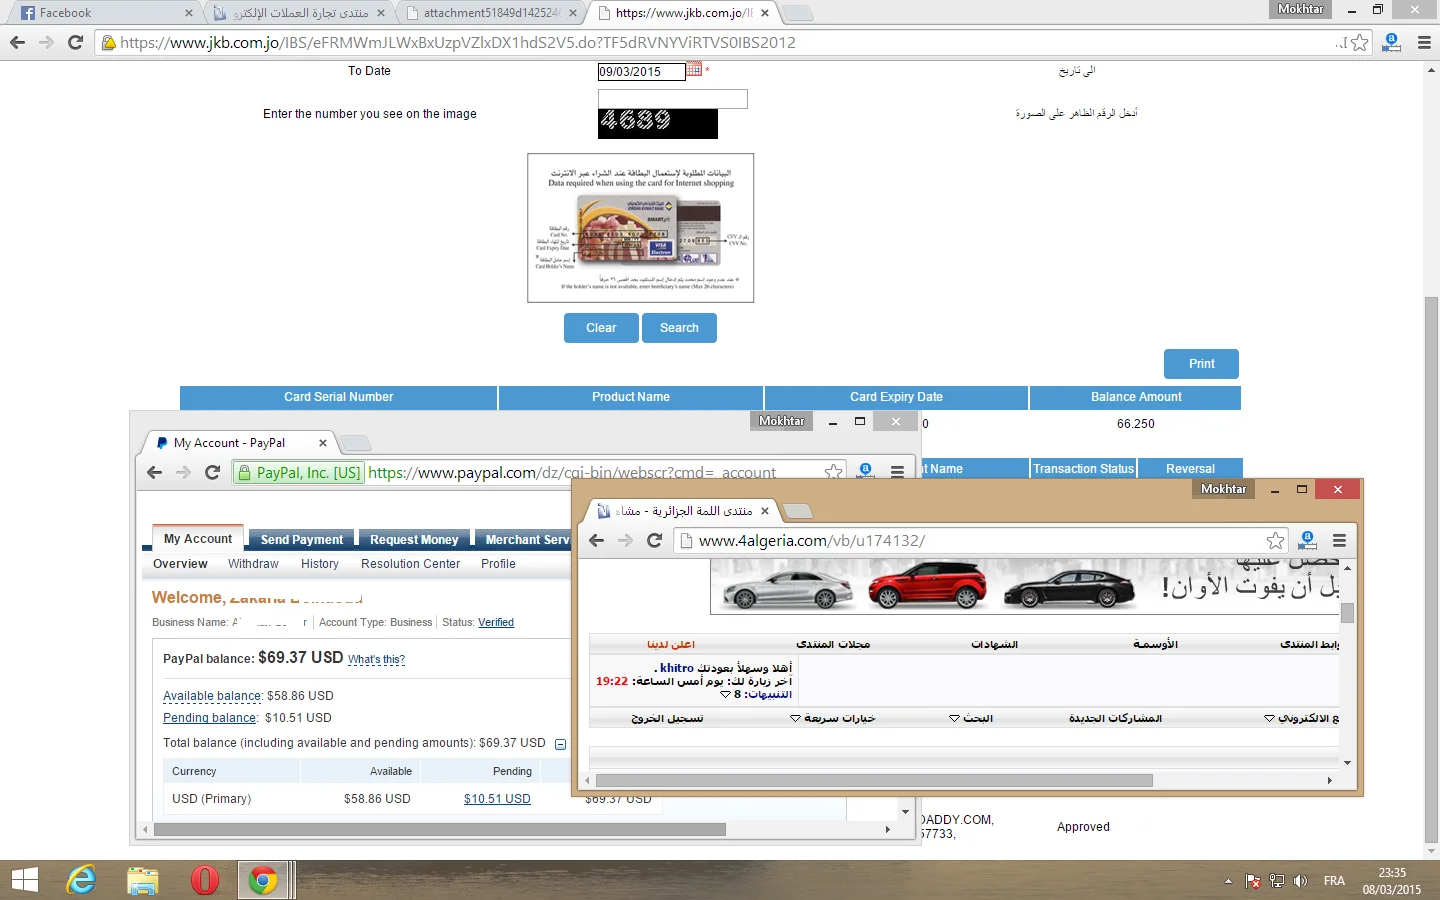Image resolution: width=1440 pixels, height=900 pixels.
Task: Collapse the Total balance details section
Action: pyautogui.click(x=560, y=744)
